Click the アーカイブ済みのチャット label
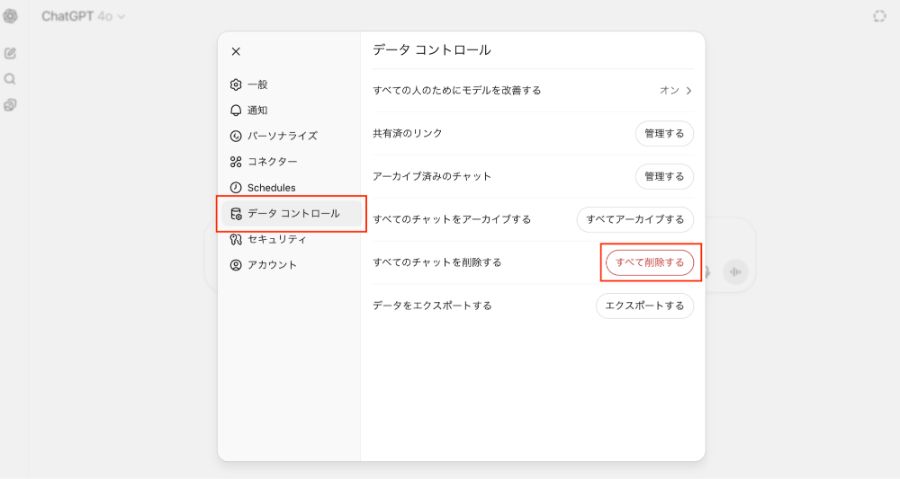The height and width of the screenshot is (479, 900). [432, 177]
